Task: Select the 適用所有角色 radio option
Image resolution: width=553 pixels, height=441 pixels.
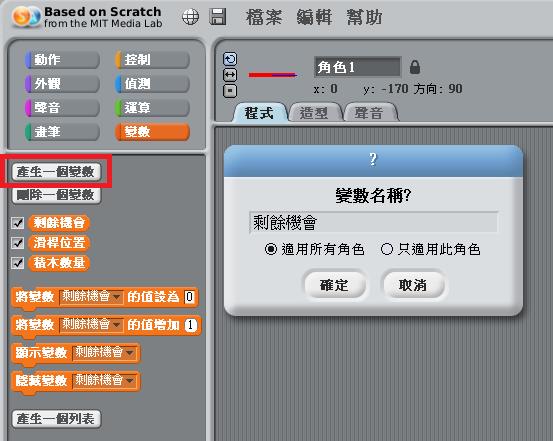Action: coord(315,249)
